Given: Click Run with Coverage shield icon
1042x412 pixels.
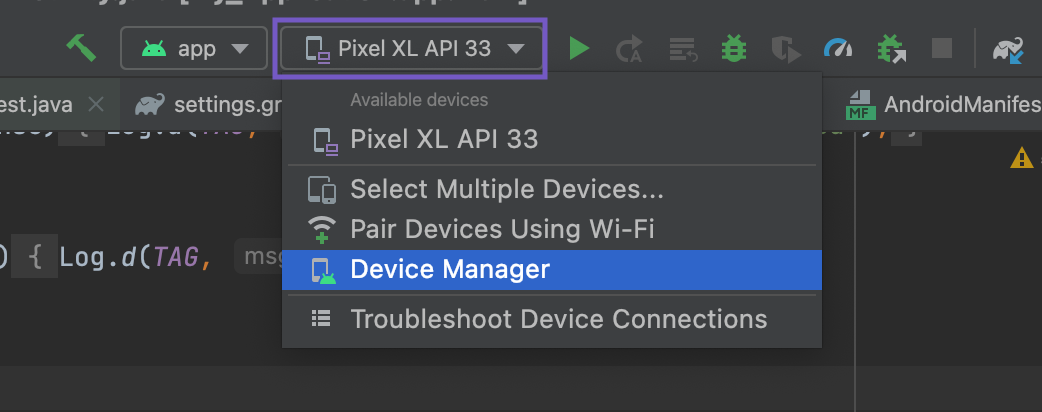Looking at the screenshot, I should (x=786, y=48).
